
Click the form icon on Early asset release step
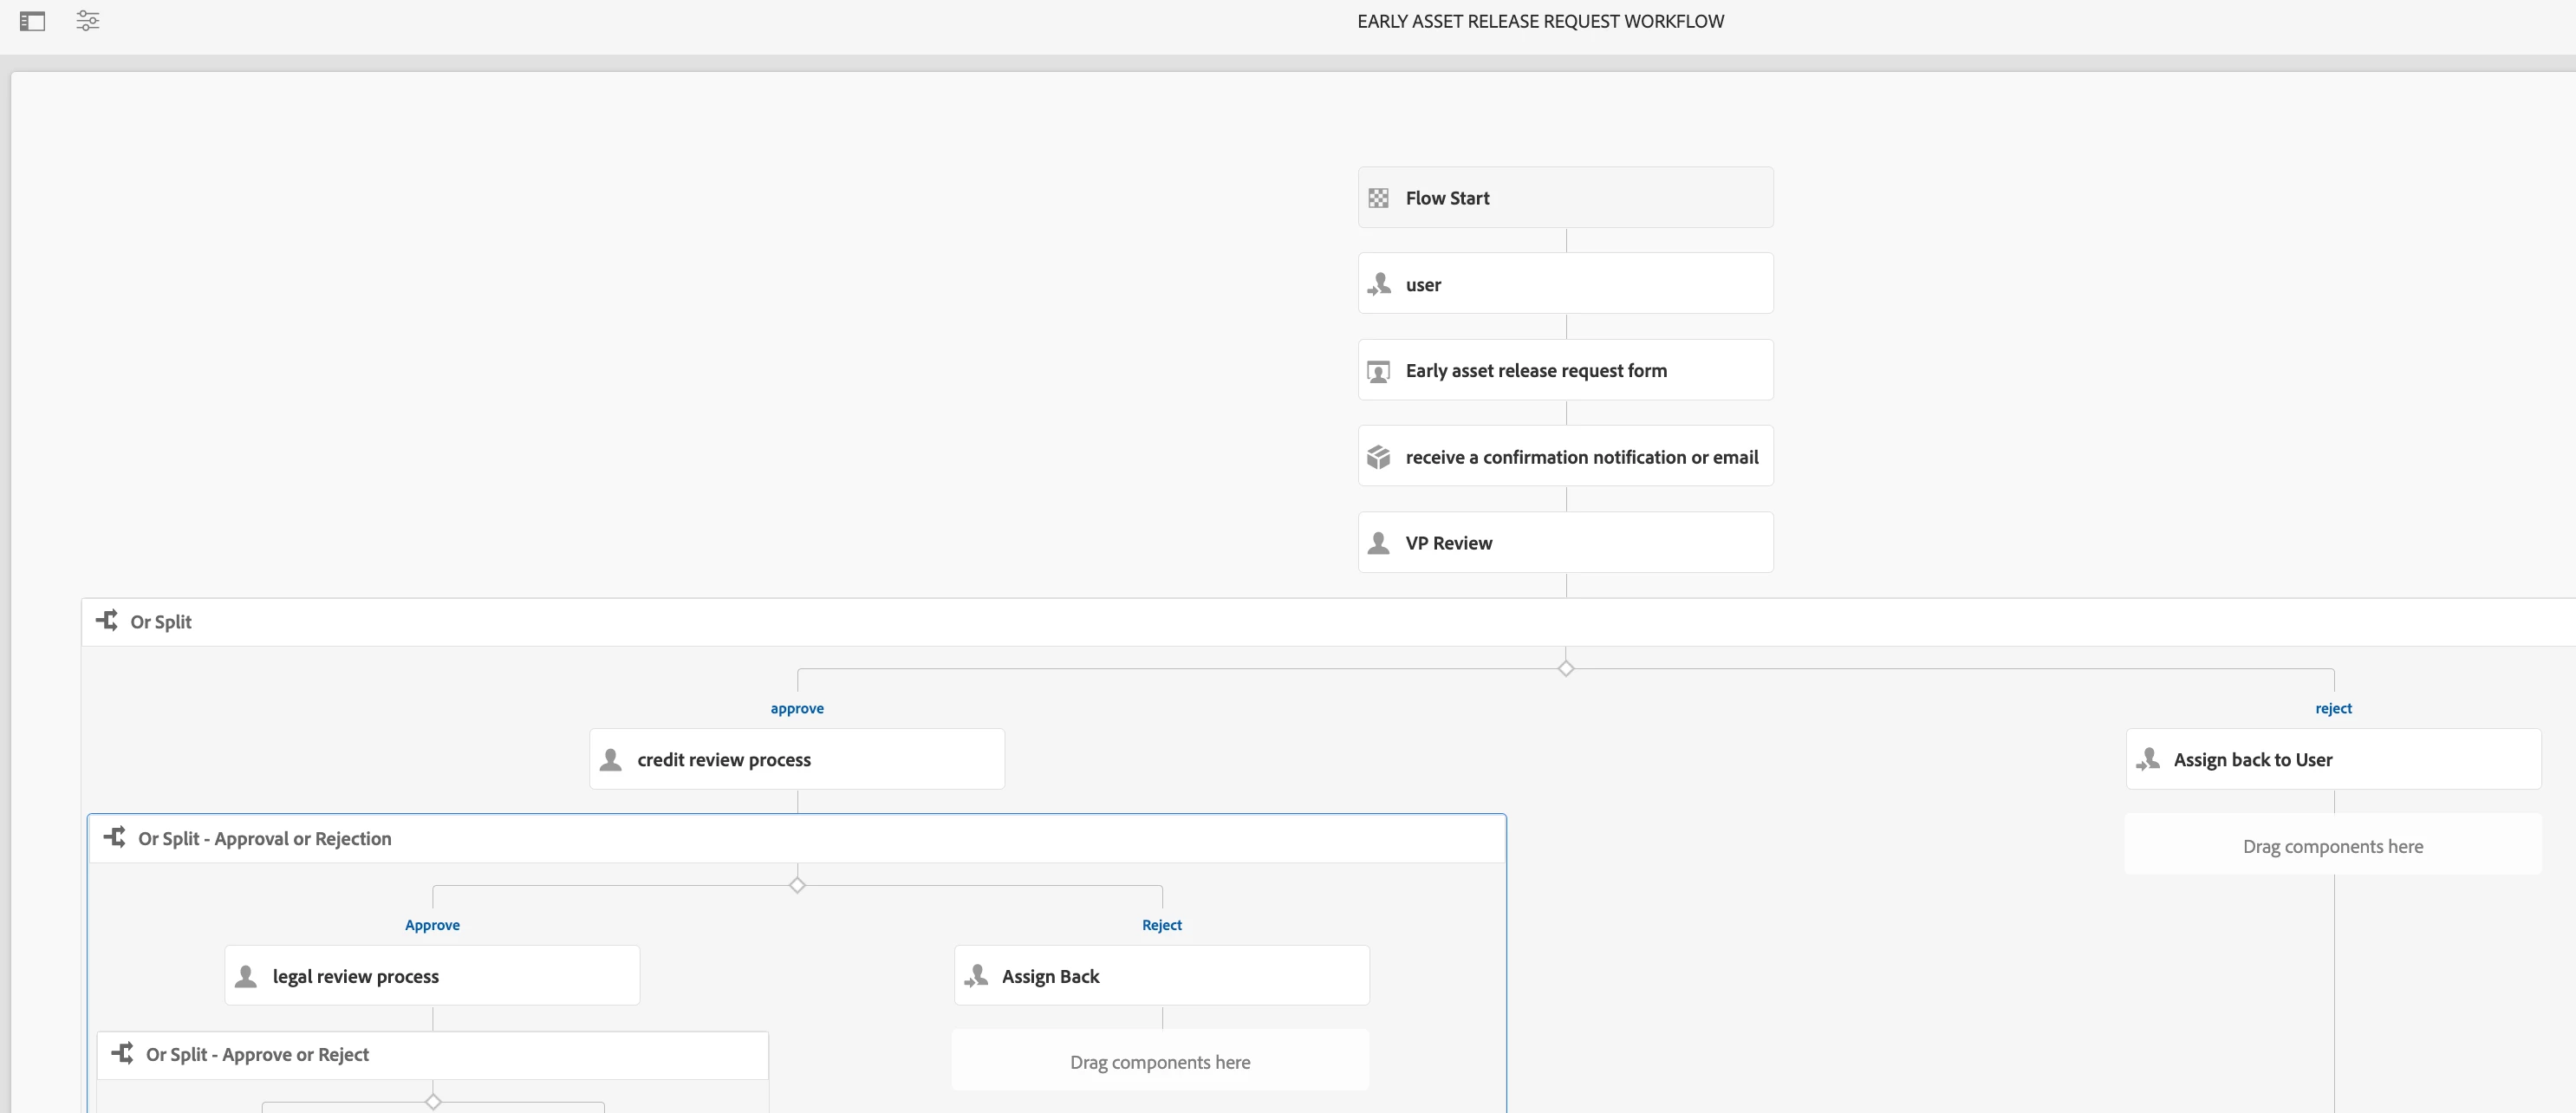tap(1378, 371)
